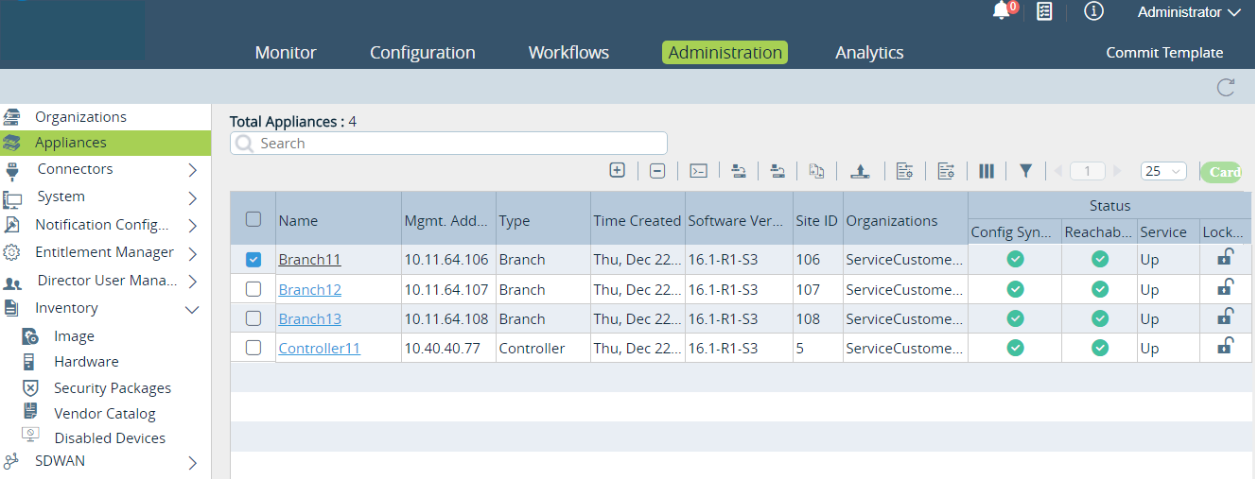
Task: Go to the Analytics tab
Action: [869, 53]
